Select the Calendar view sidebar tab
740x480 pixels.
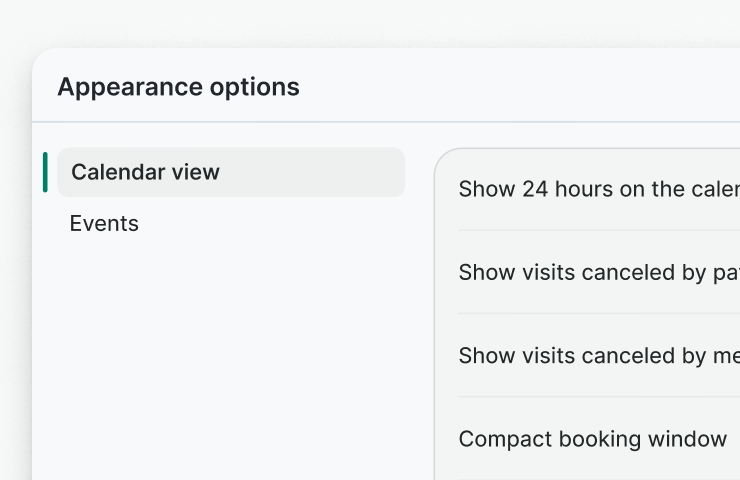click(145, 172)
